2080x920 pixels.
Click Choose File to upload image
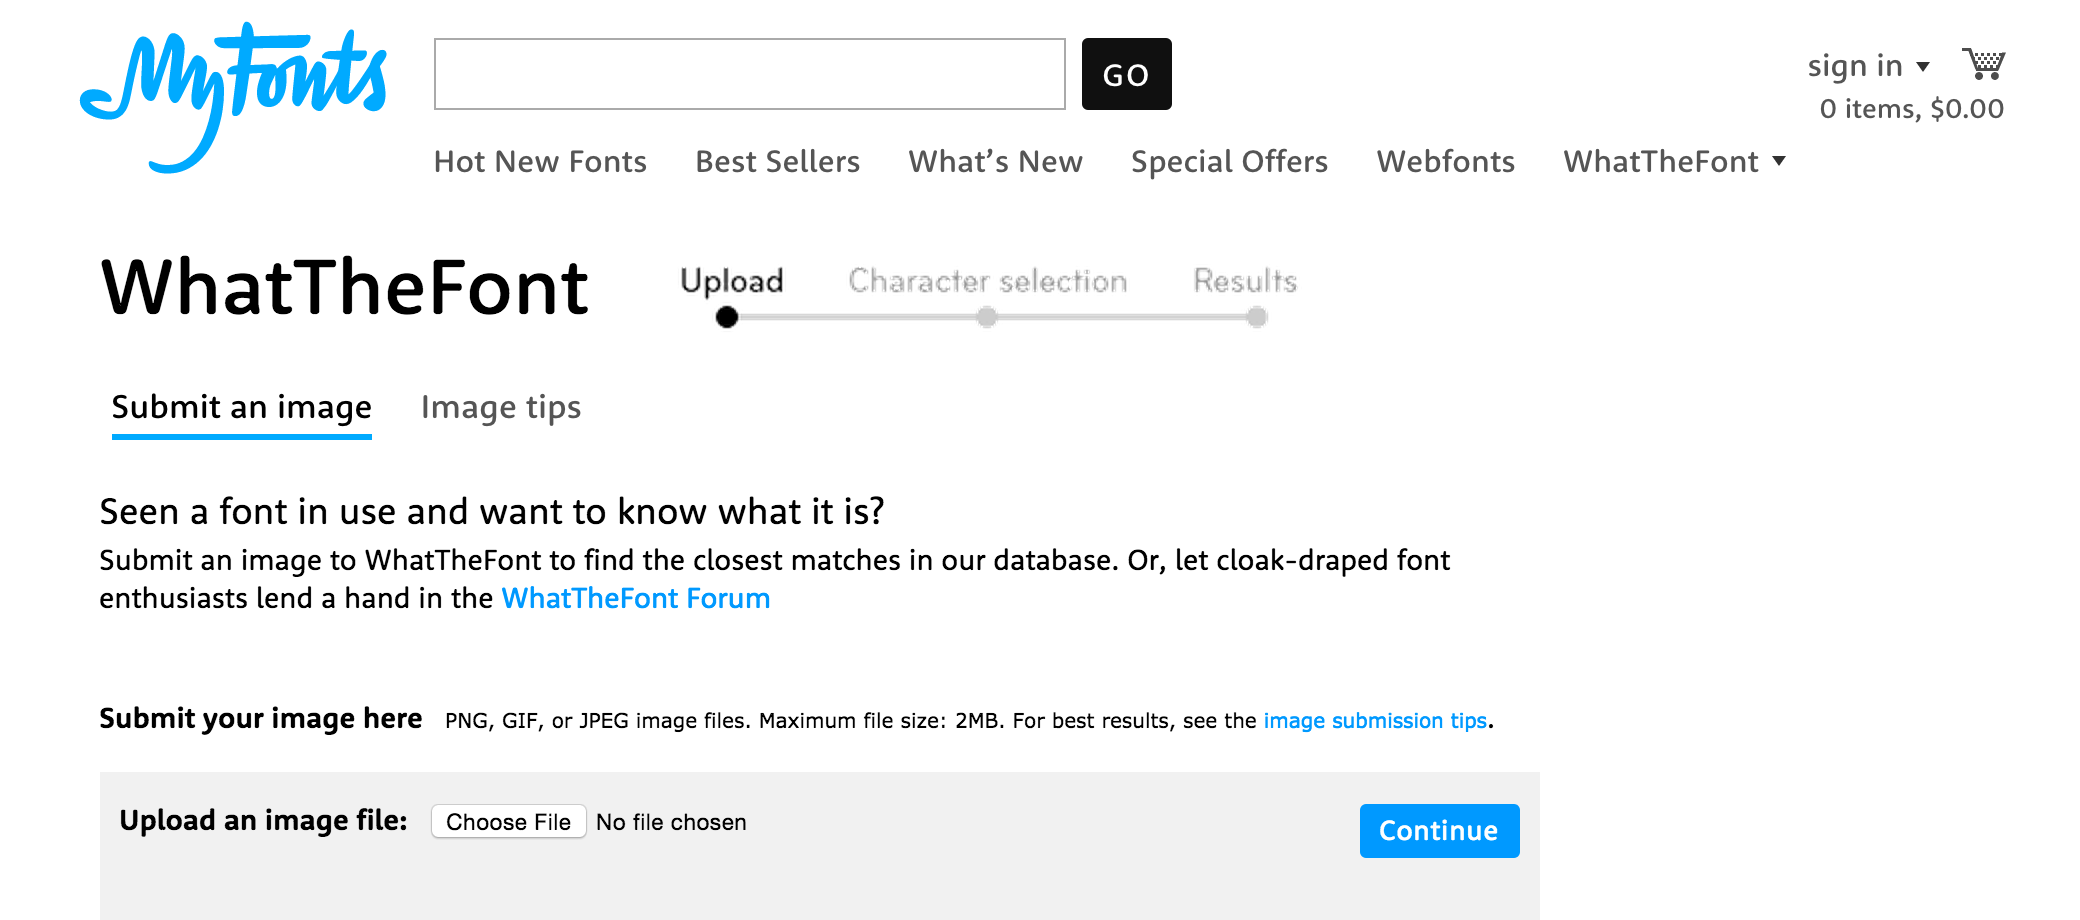click(509, 822)
